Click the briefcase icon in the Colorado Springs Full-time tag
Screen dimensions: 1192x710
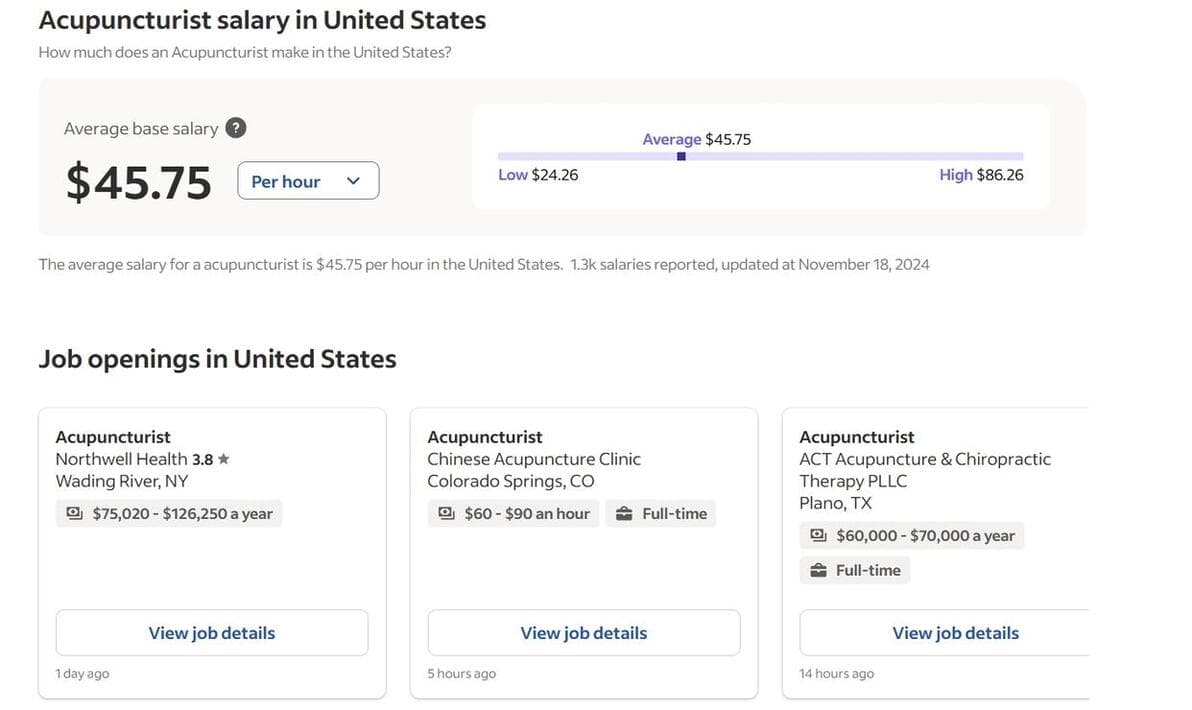624,513
